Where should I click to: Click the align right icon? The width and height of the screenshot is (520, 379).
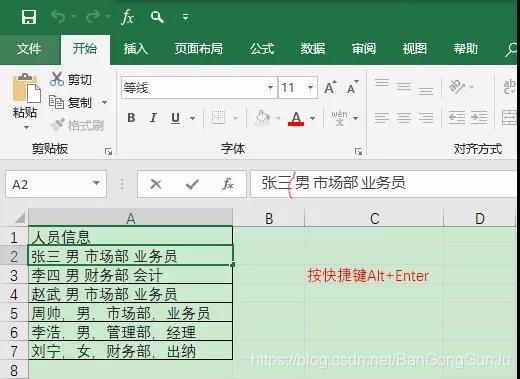click(x=426, y=118)
